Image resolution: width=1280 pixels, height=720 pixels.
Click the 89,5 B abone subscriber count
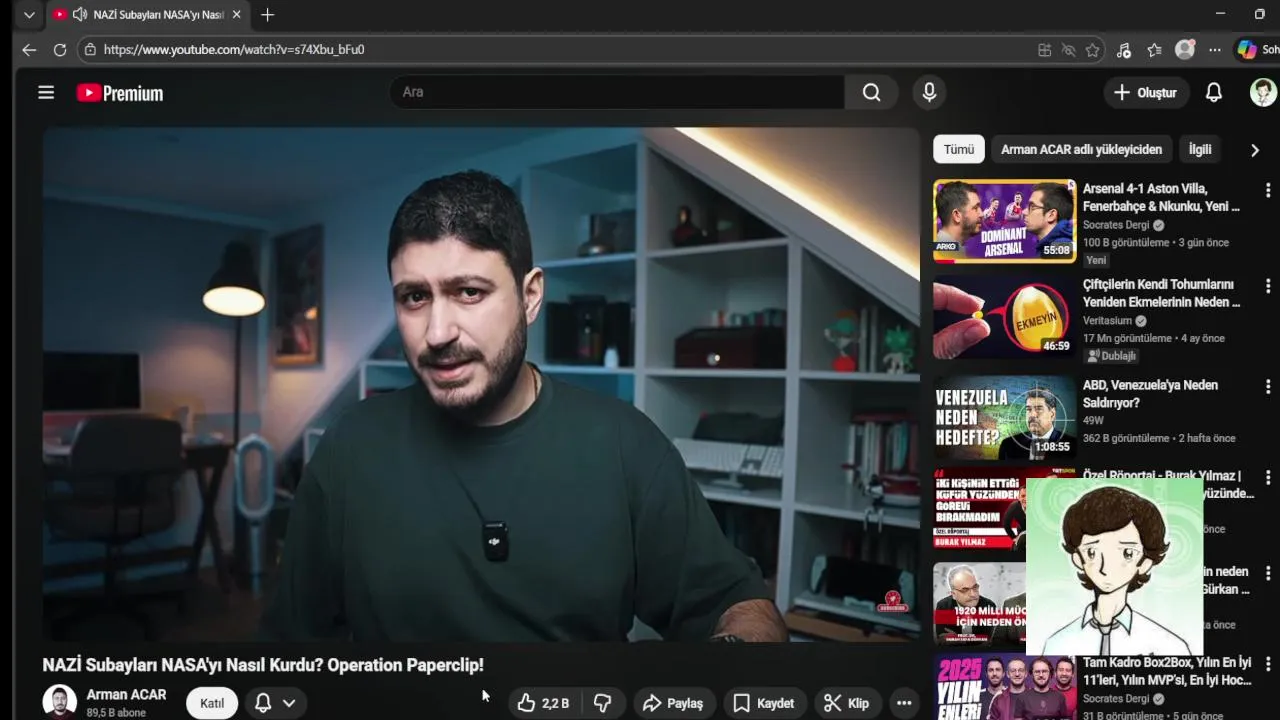pyautogui.click(x=116, y=713)
